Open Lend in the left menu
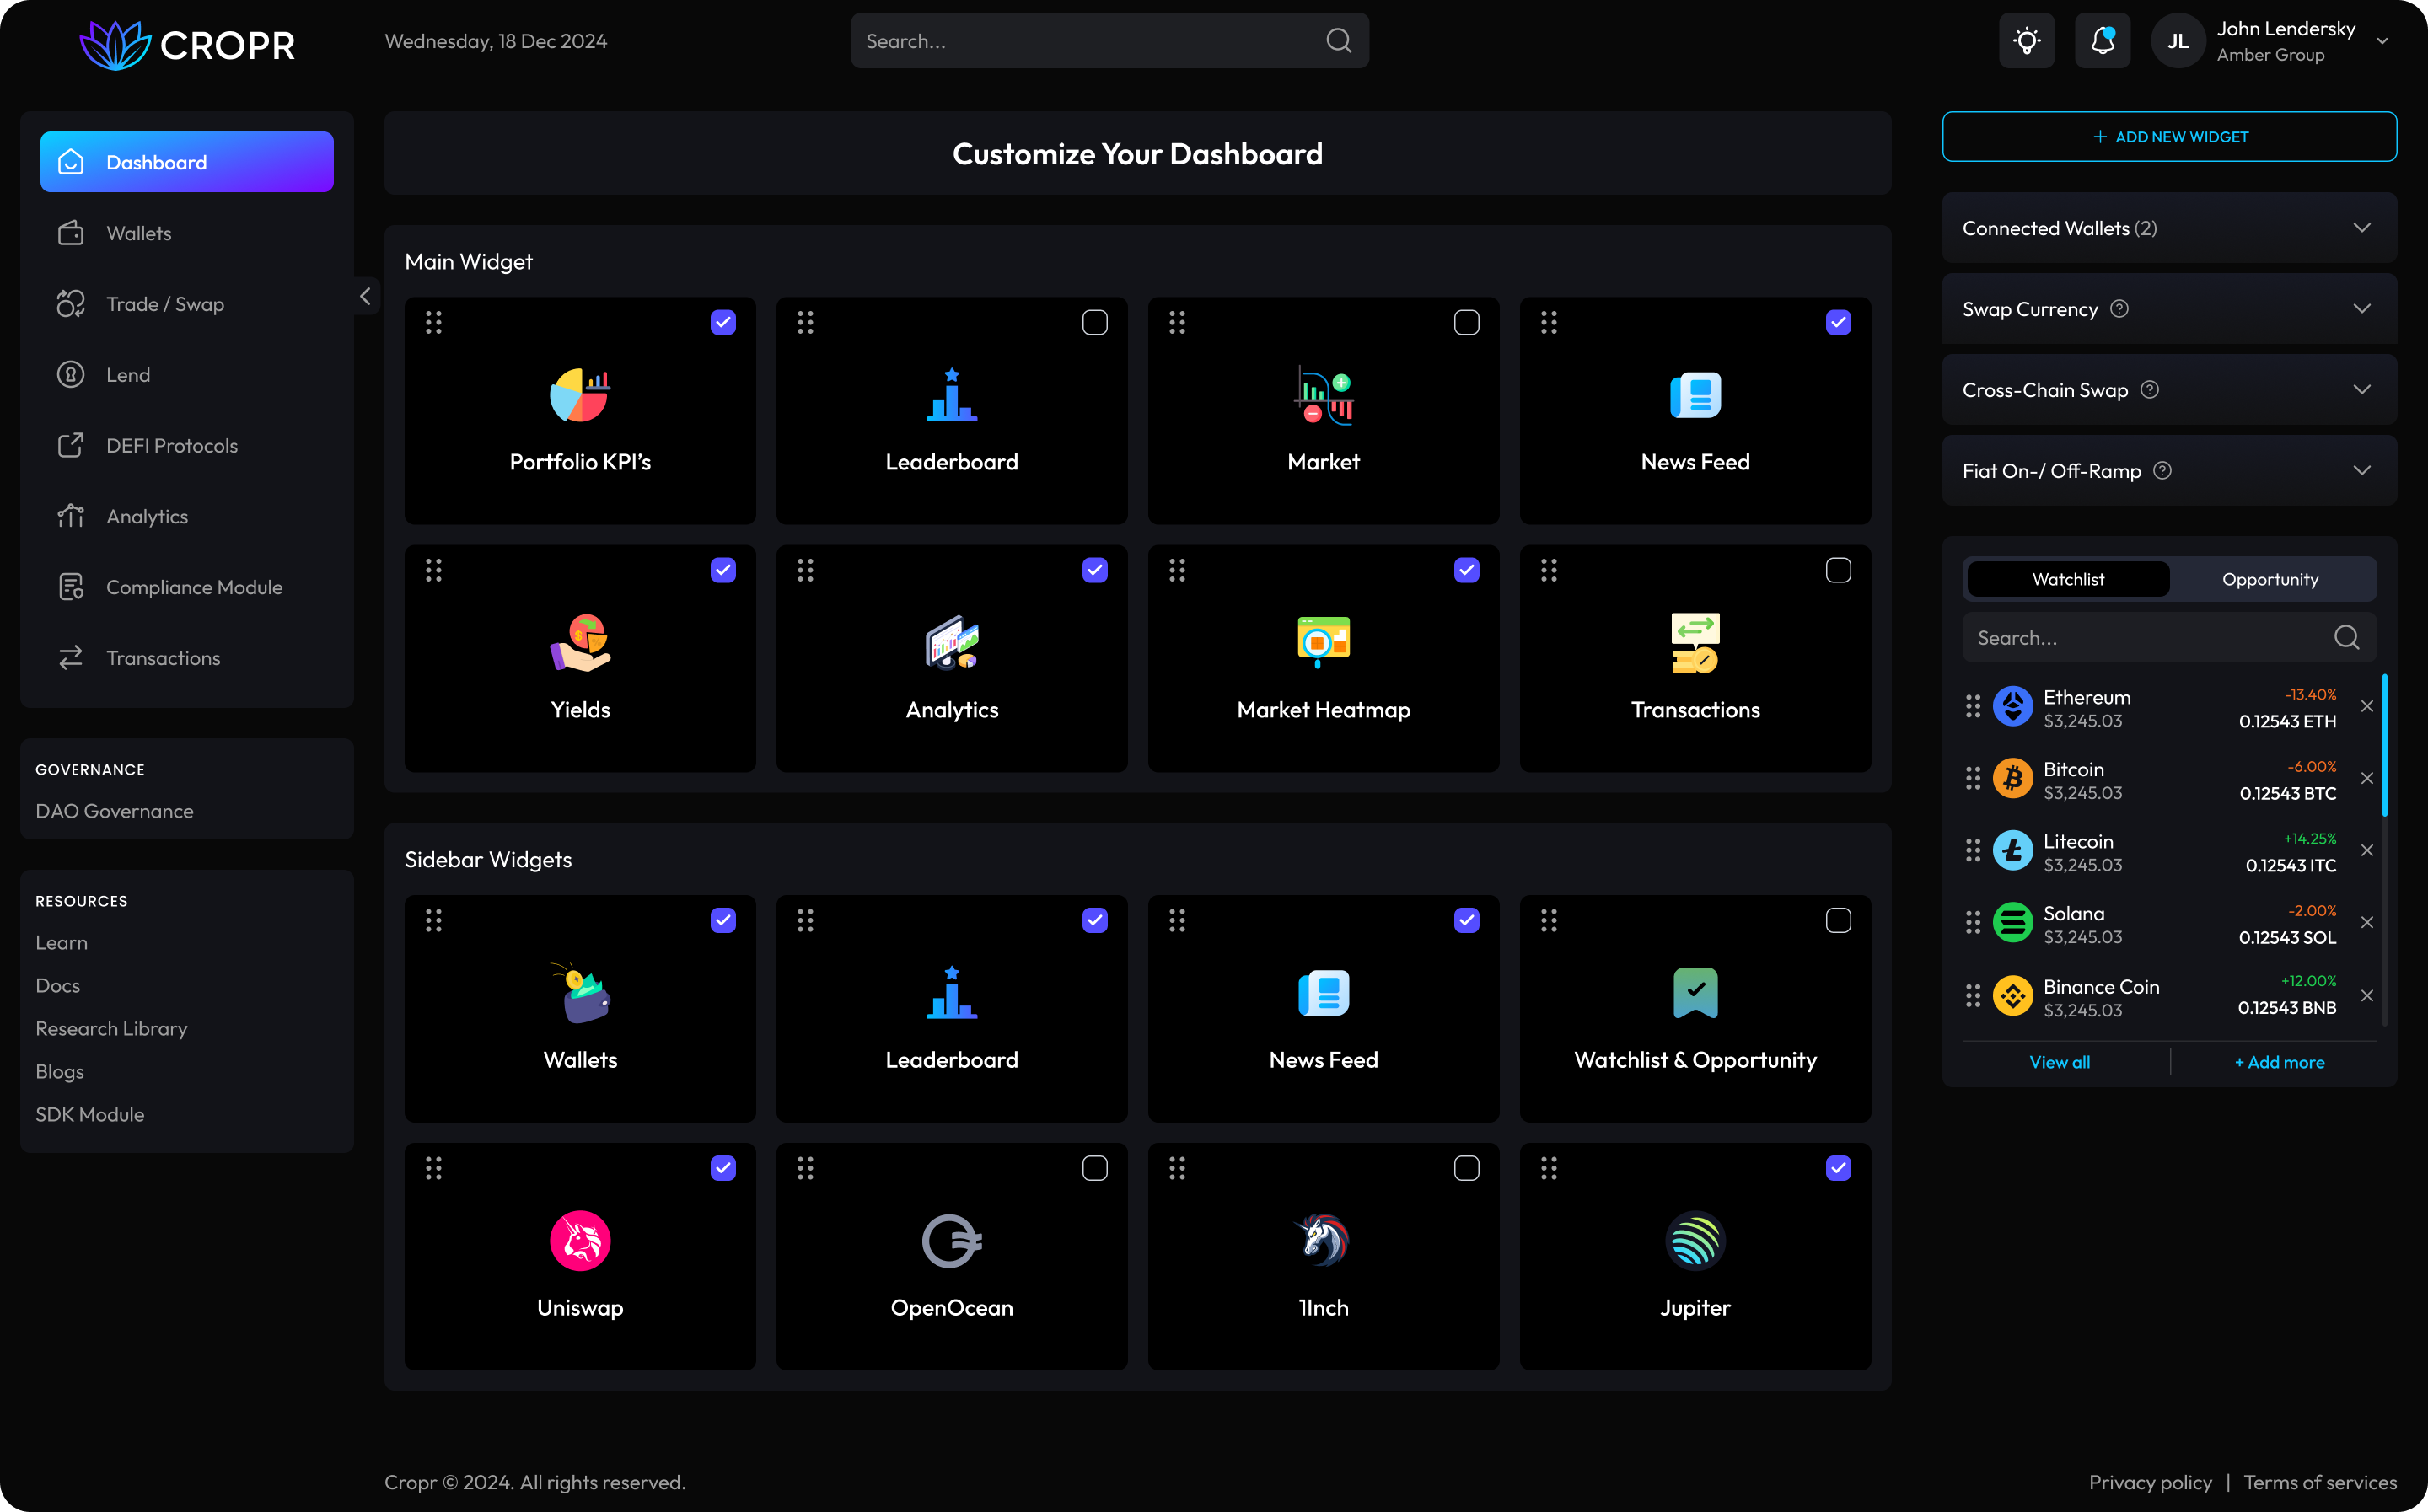Image resolution: width=2428 pixels, height=1512 pixels. pos(187,375)
